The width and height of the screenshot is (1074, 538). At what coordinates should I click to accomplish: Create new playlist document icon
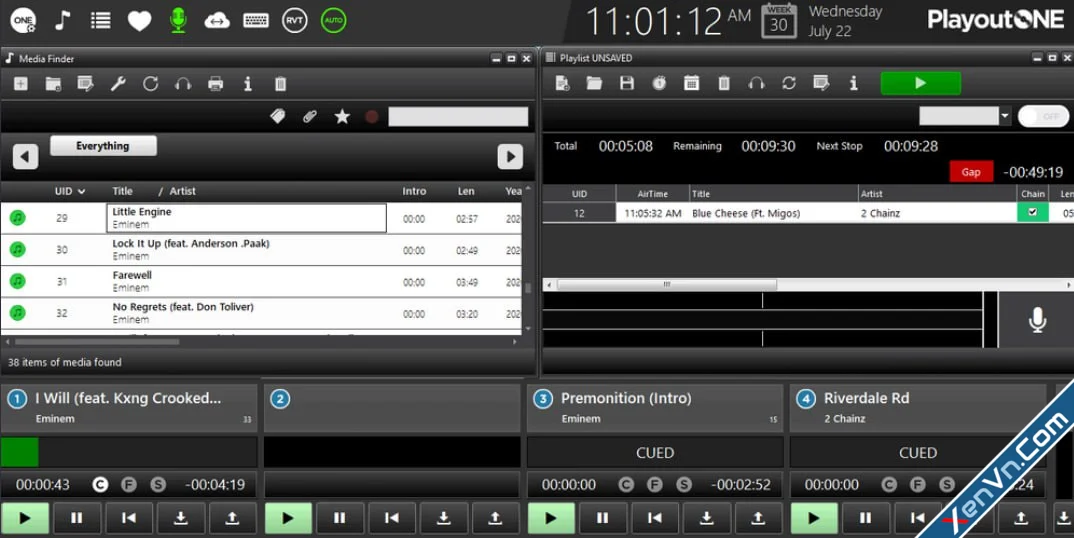click(x=562, y=84)
